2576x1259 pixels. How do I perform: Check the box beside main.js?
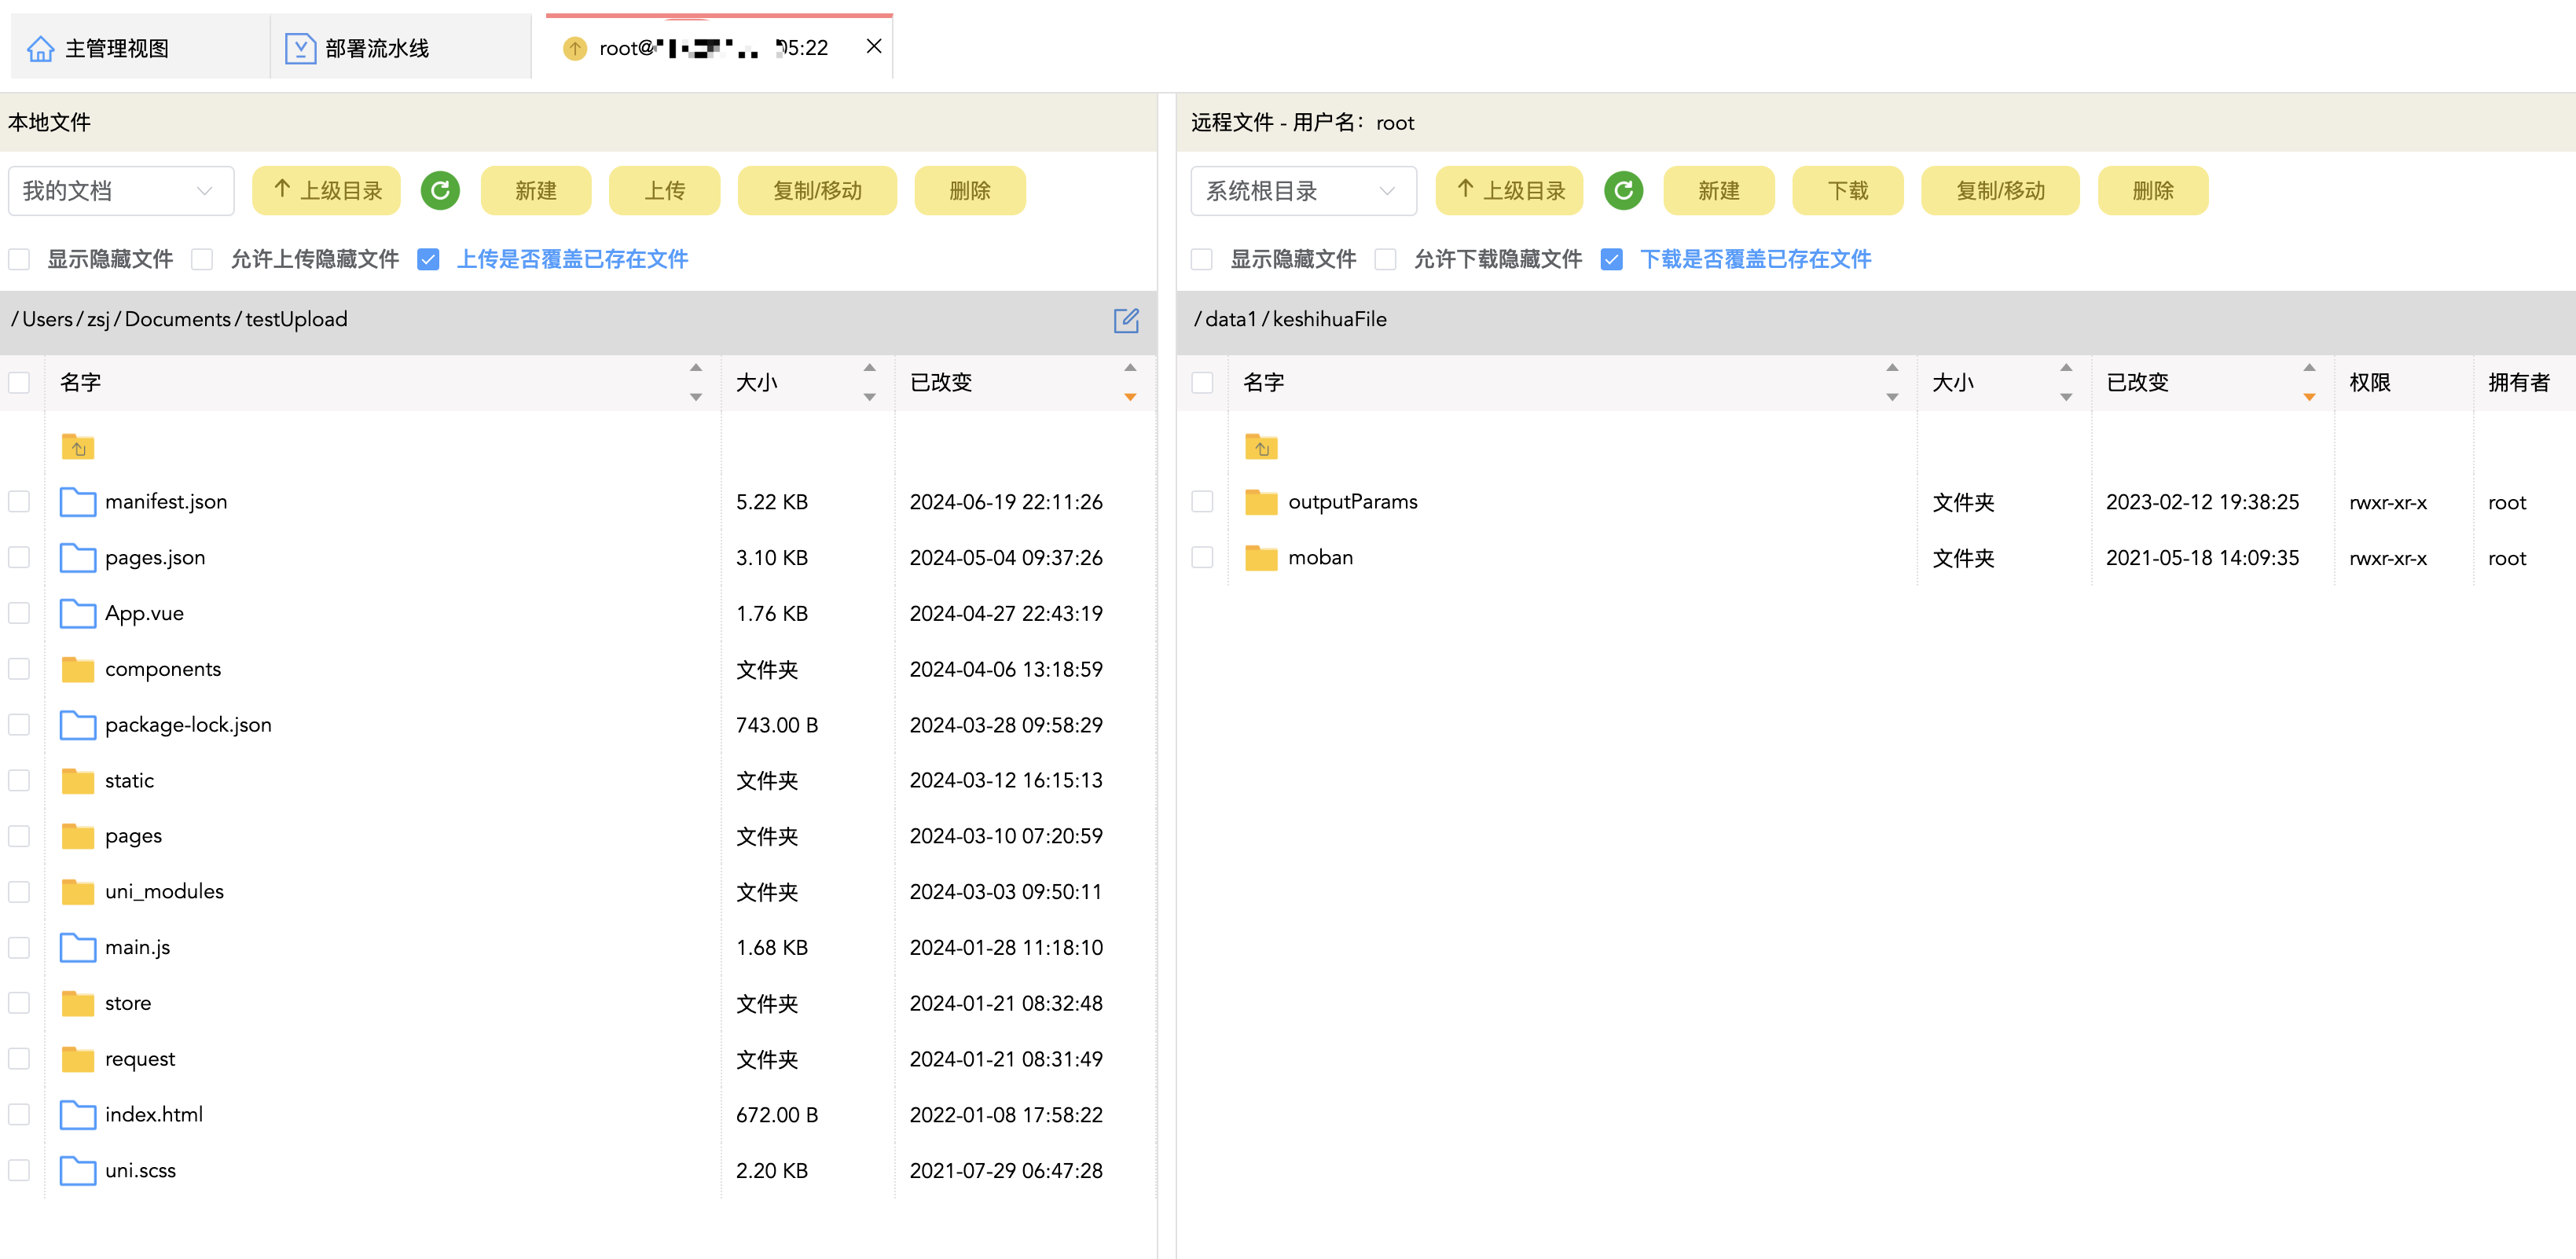click(19, 947)
